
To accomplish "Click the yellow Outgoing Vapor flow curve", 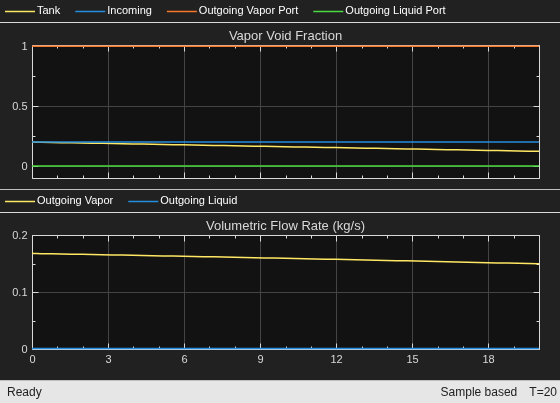I will click(286, 258).
